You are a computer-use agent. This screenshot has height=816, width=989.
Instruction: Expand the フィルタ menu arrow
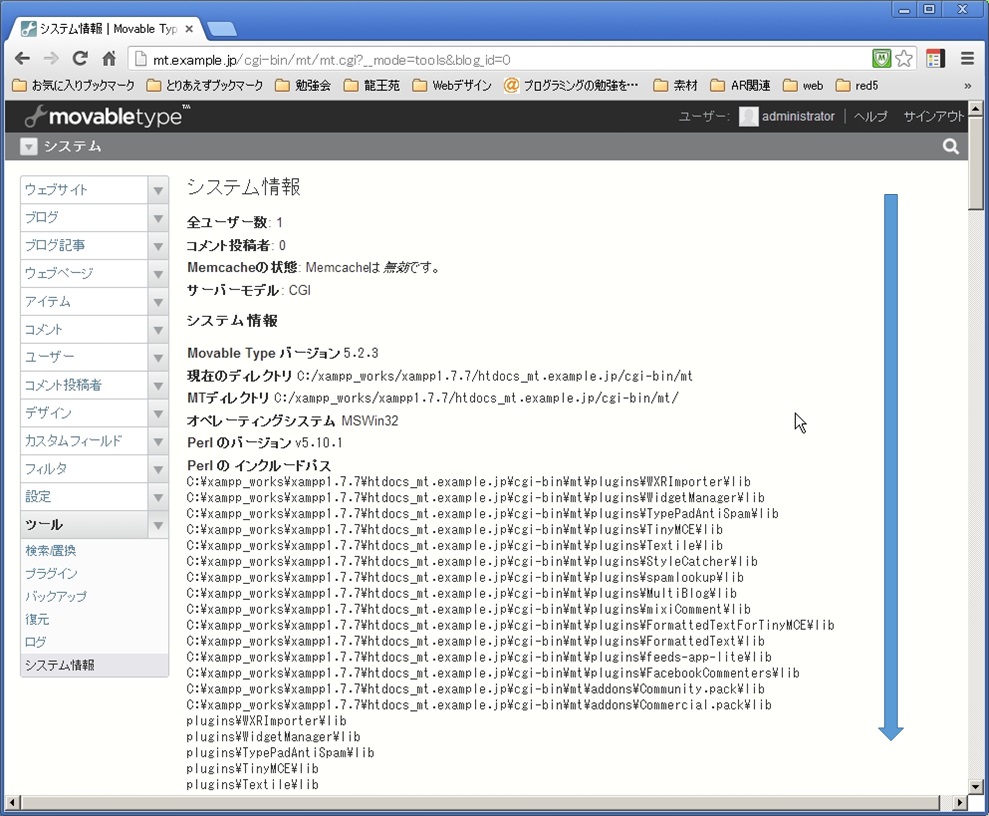pyautogui.click(x=158, y=469)
